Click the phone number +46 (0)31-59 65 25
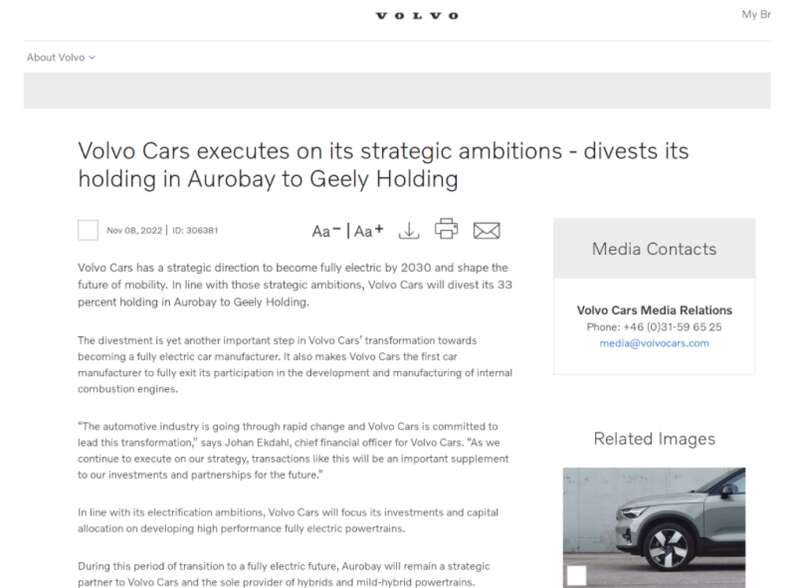 point(654,327)
